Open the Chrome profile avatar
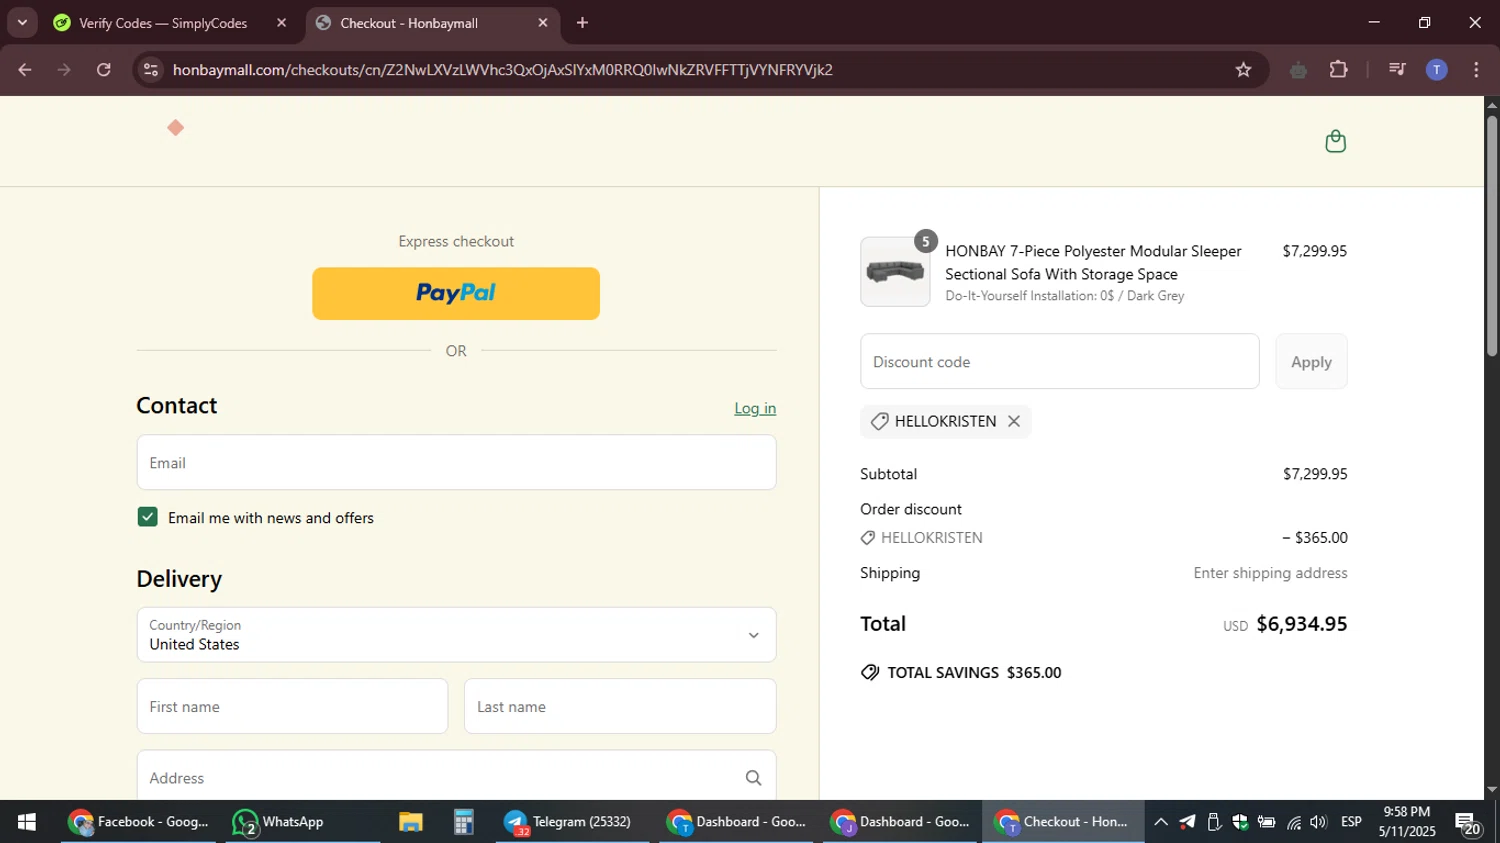The width and height of the screenshot is (1500, 843). tap(1436, 70)
